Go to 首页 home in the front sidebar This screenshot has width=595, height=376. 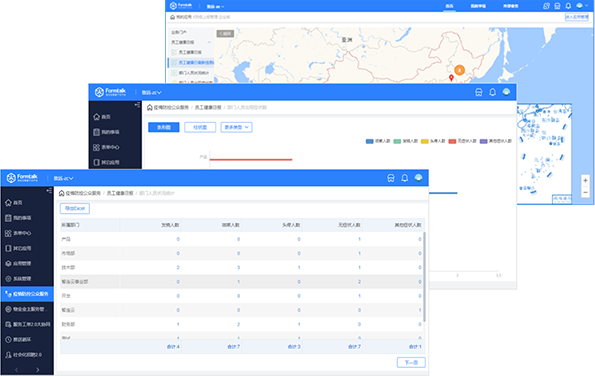(14, 203)
